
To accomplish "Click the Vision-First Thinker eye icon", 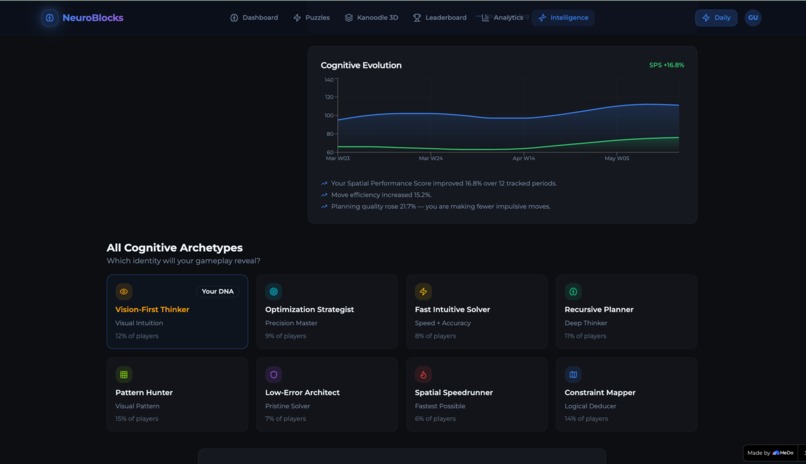I will [124, 291].
